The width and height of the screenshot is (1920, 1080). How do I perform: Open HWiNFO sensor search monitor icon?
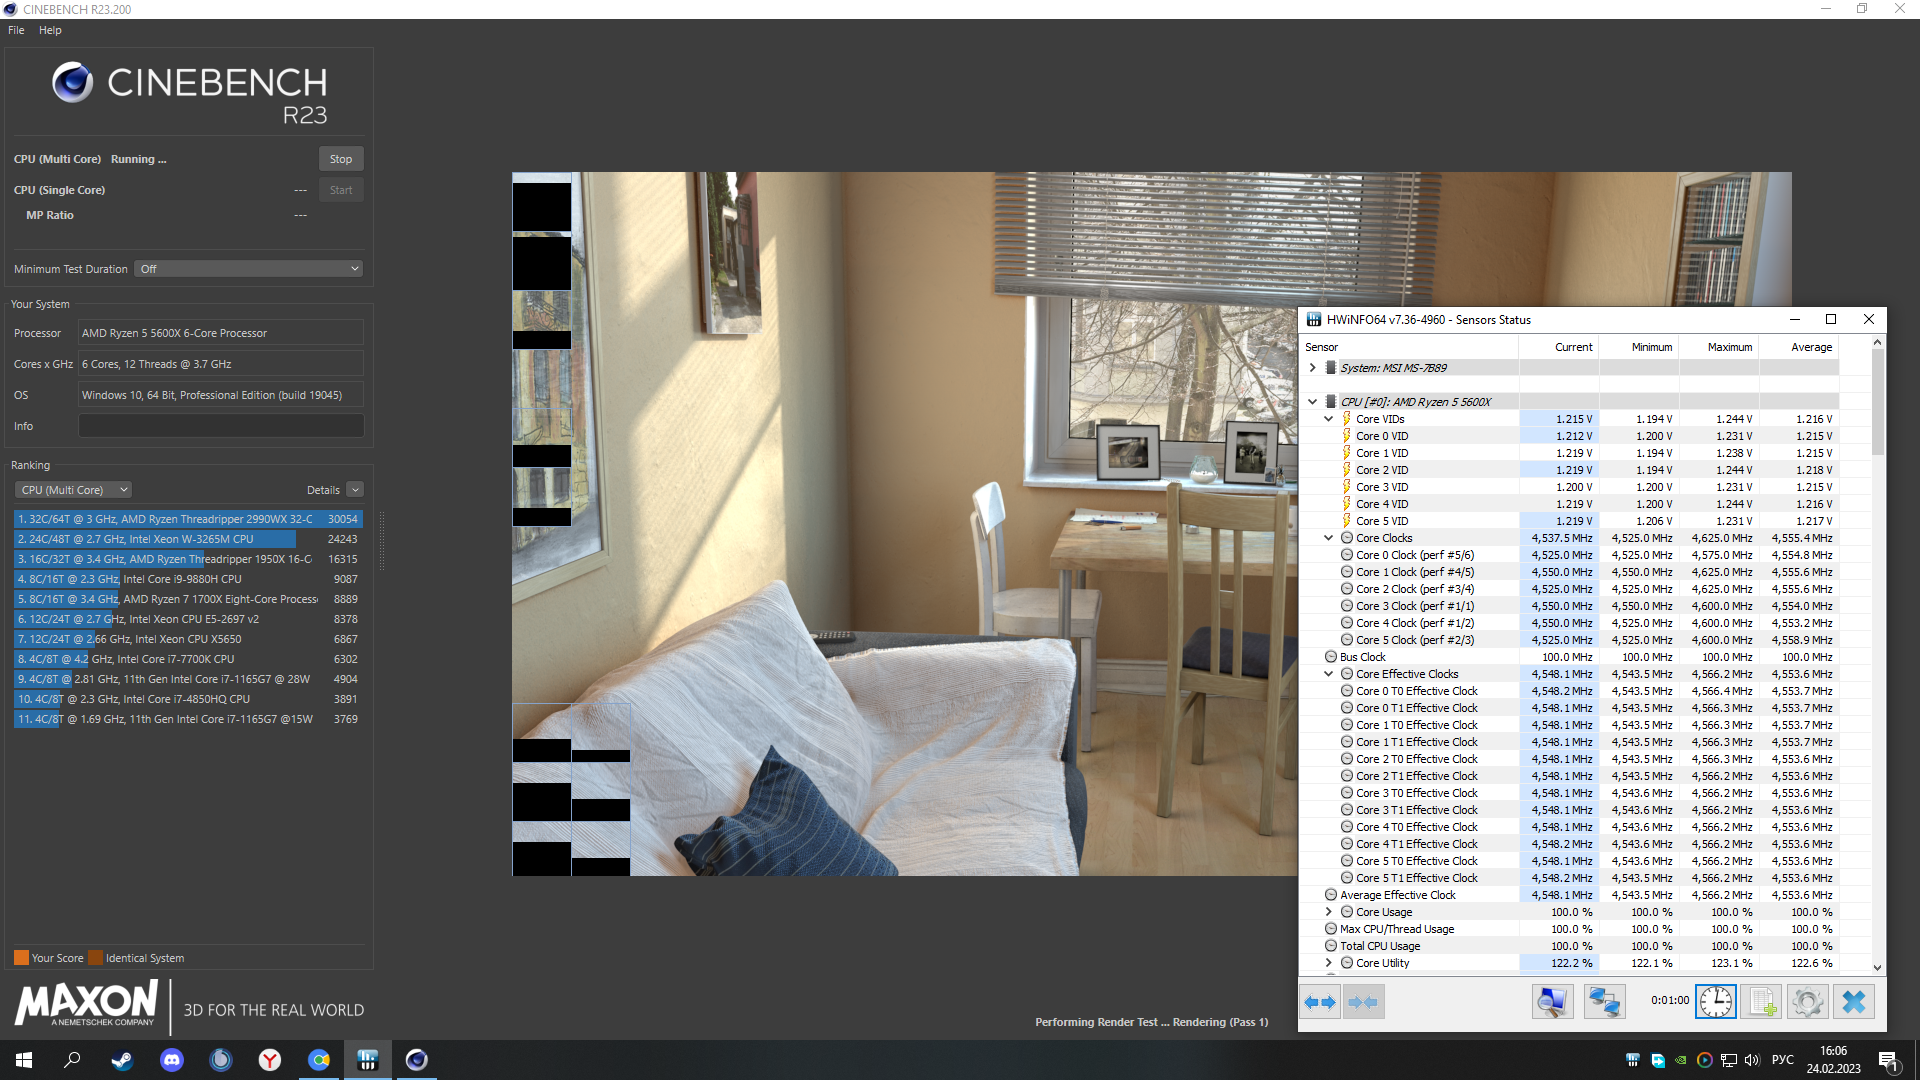click(x=1552, y=1002)
